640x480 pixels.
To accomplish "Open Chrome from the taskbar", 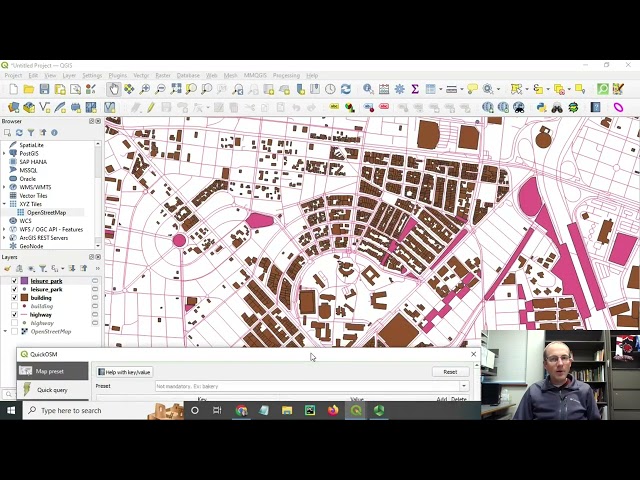I will (x=241, y=411).
